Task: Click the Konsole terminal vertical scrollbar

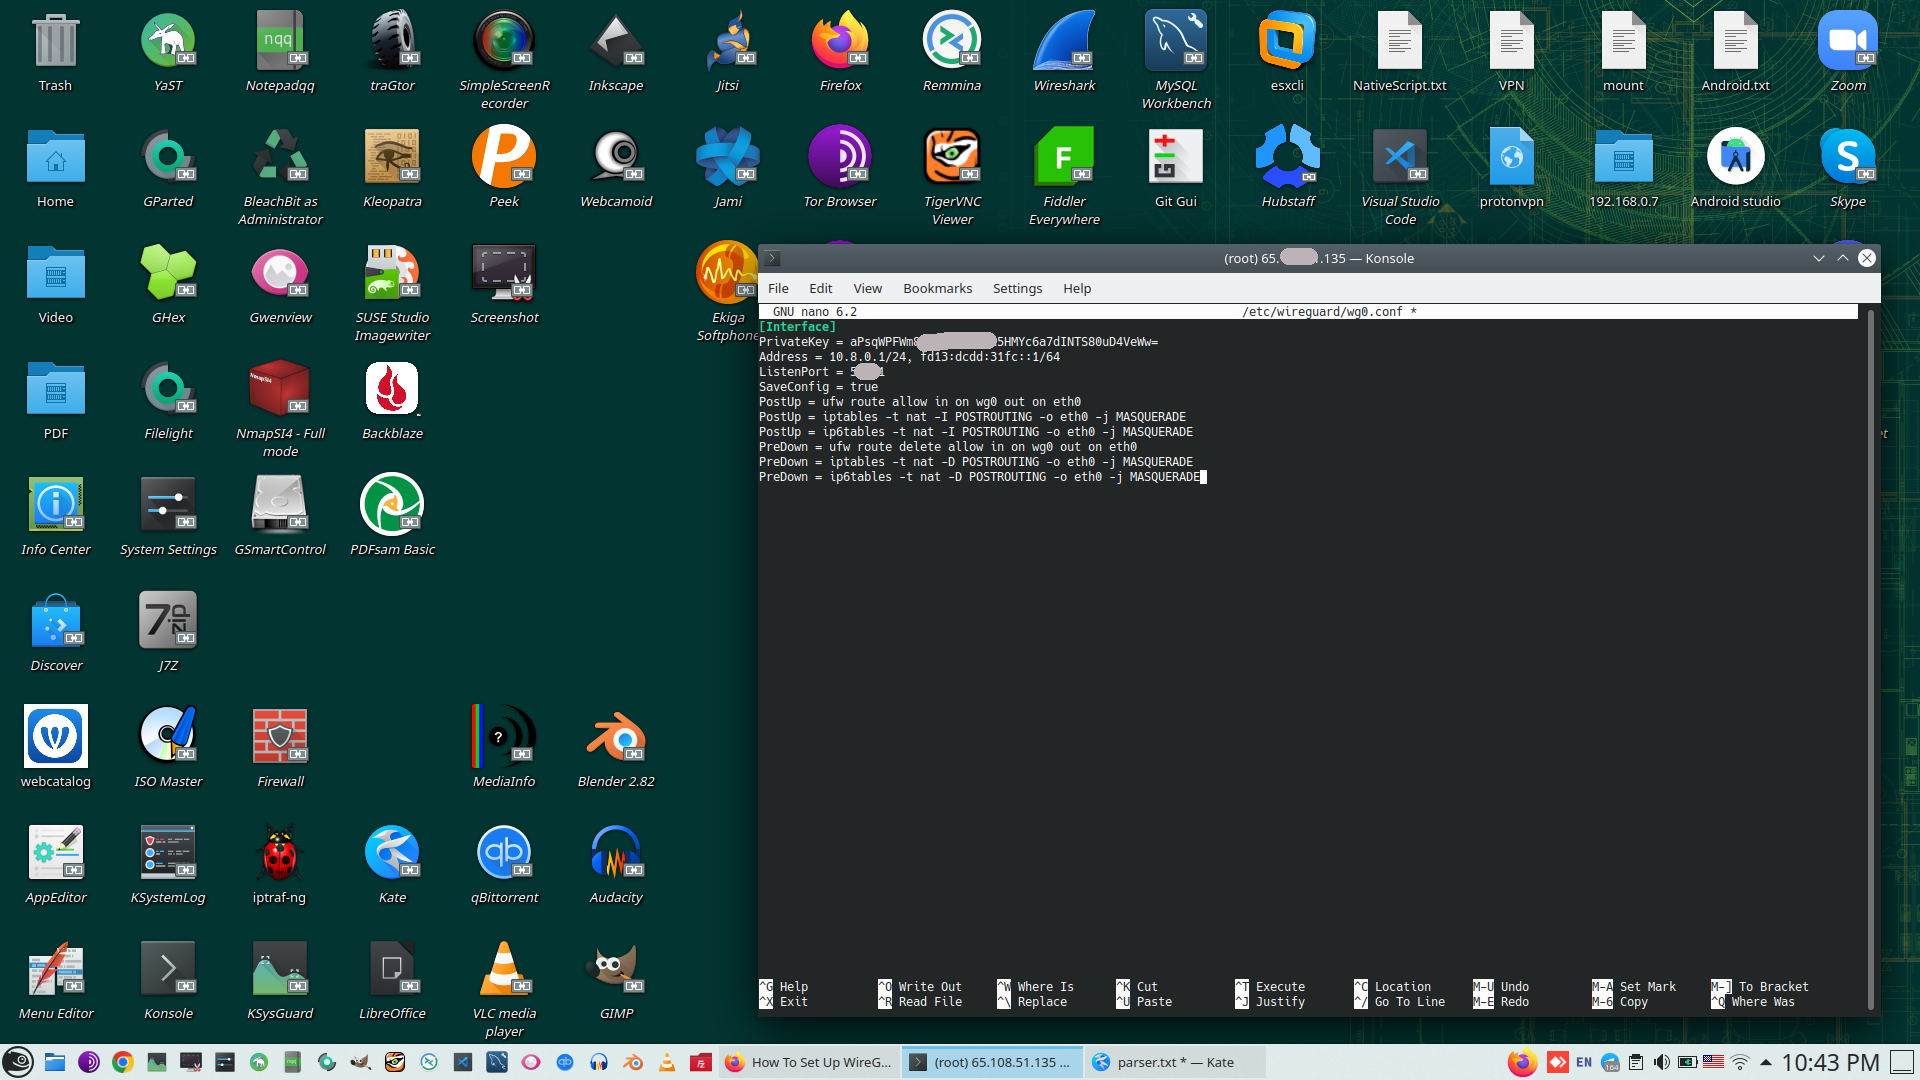Action: (x=1870, y=660)
